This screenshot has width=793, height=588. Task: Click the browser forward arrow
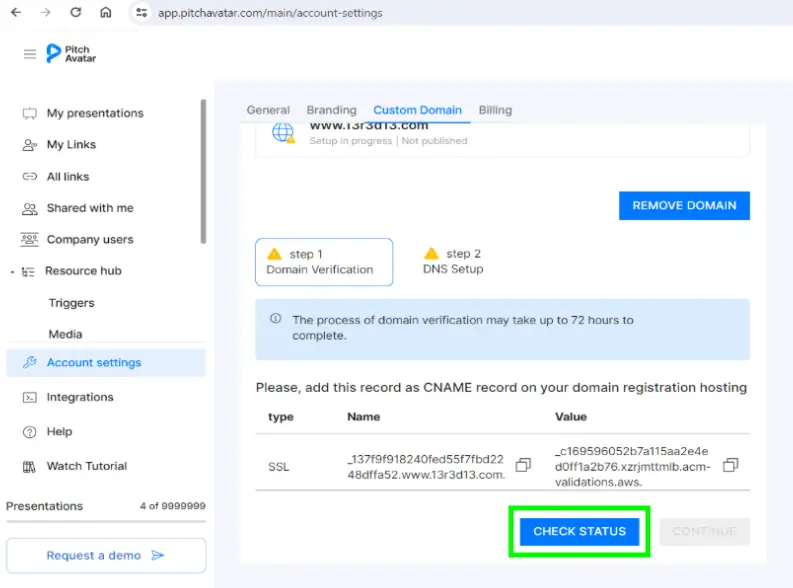(46, 12)
